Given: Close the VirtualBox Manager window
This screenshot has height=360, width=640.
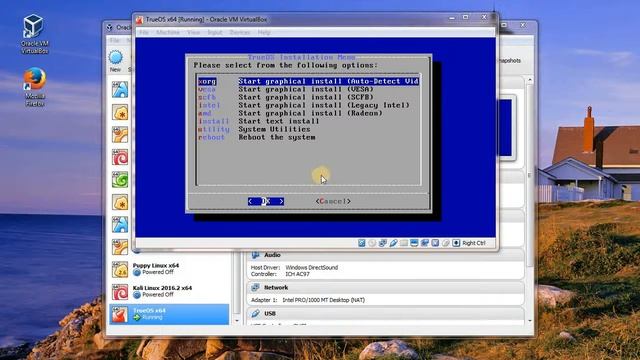Looking at the screenshot, I should pos(523,25).
